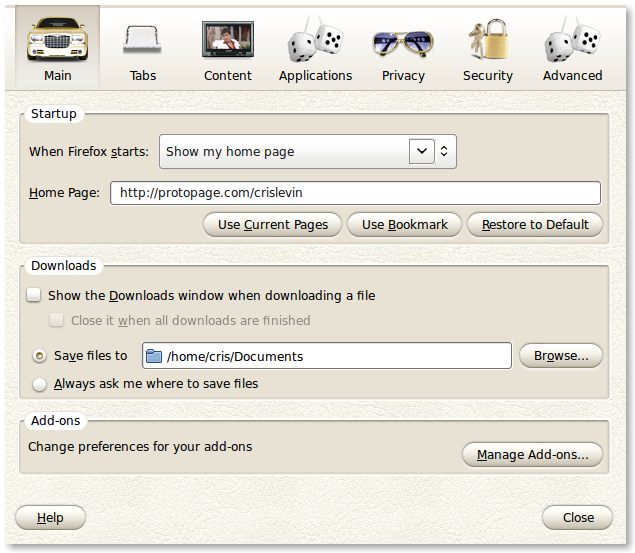
Task: Click the padlock icon for Security
Action: pyautogui.click(x=488, y=40)
